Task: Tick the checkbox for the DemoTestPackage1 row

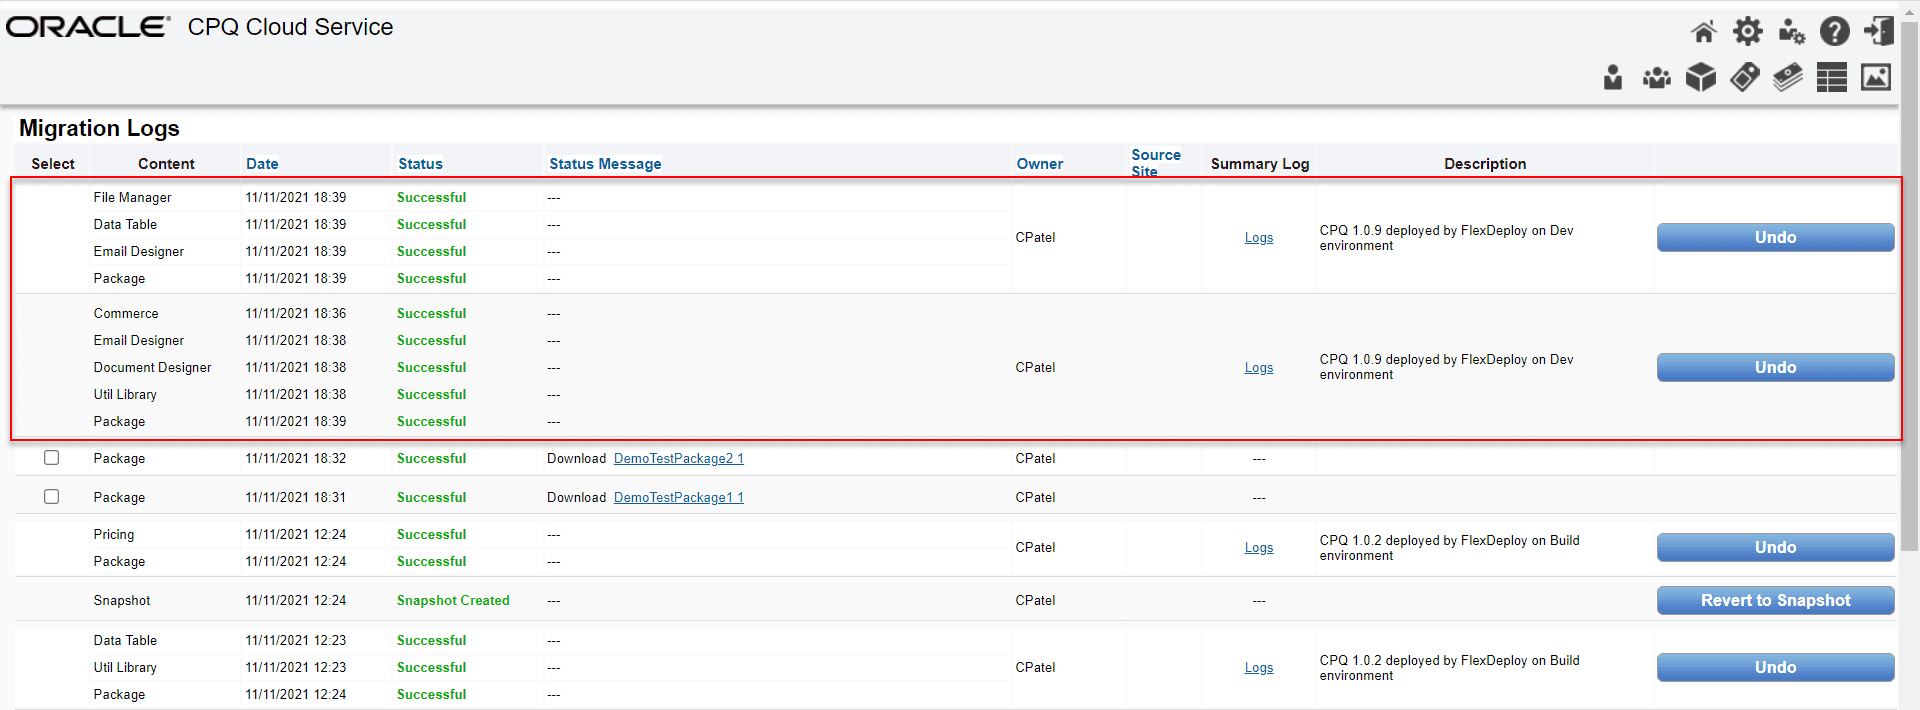Action: 52,497
